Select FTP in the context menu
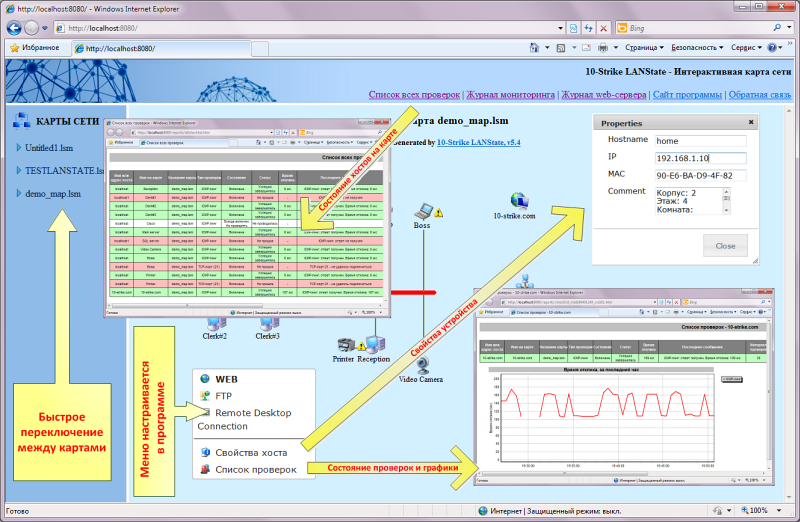 [x=223, y=396]
